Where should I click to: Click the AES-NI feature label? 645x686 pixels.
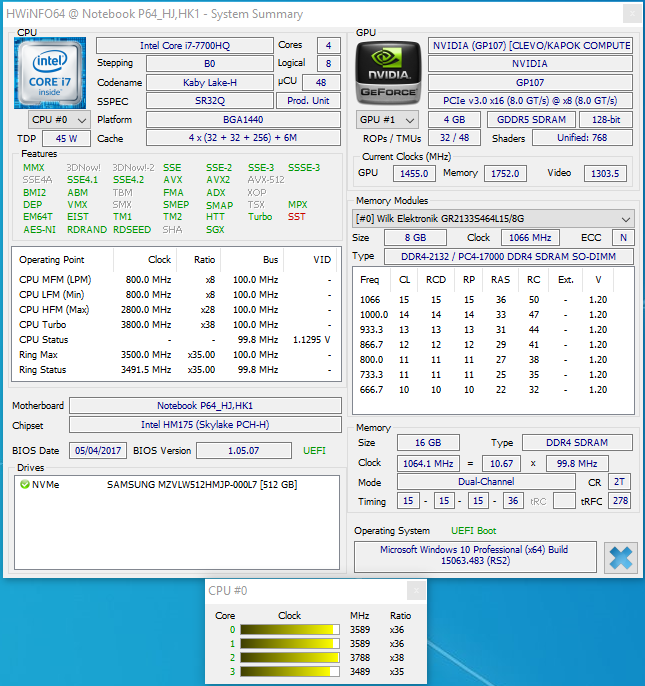39,230
